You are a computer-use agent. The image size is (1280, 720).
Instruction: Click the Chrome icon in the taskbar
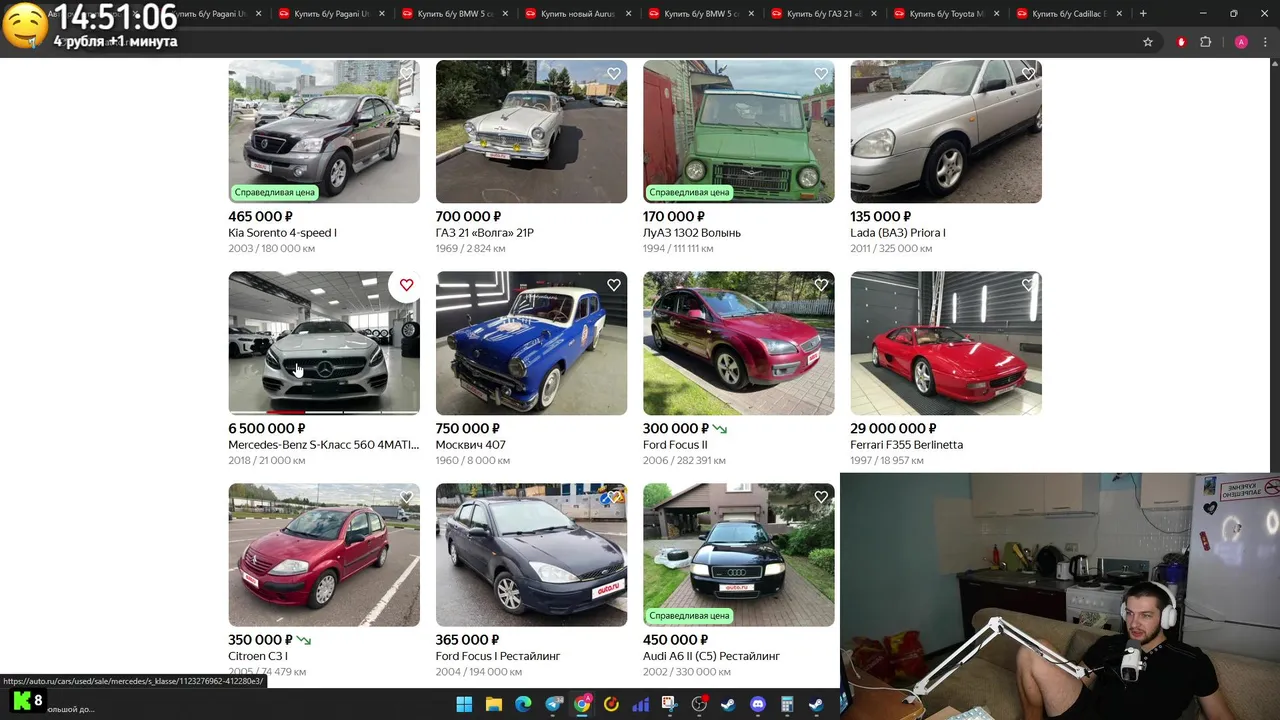582,704
